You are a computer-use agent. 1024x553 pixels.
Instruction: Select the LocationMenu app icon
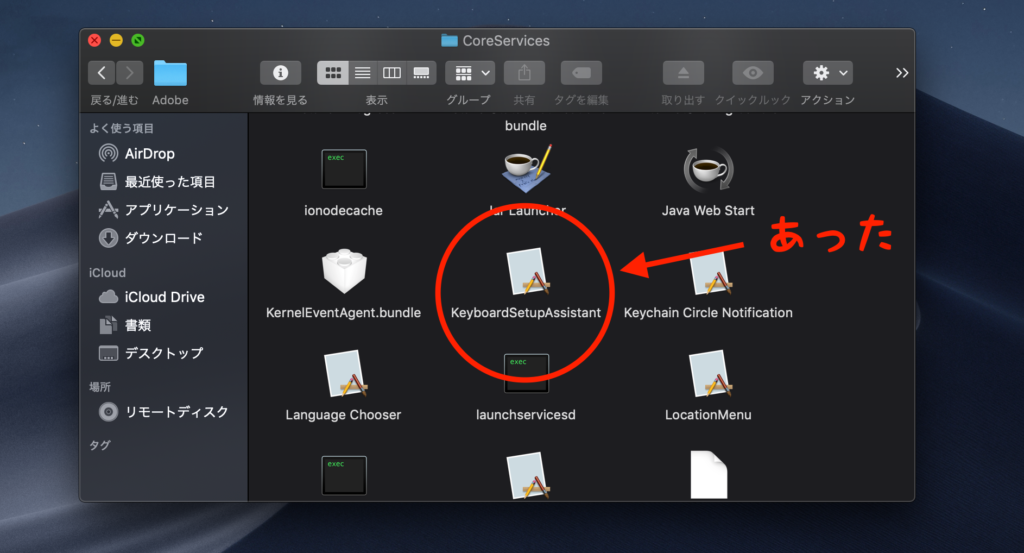(711, 374)
